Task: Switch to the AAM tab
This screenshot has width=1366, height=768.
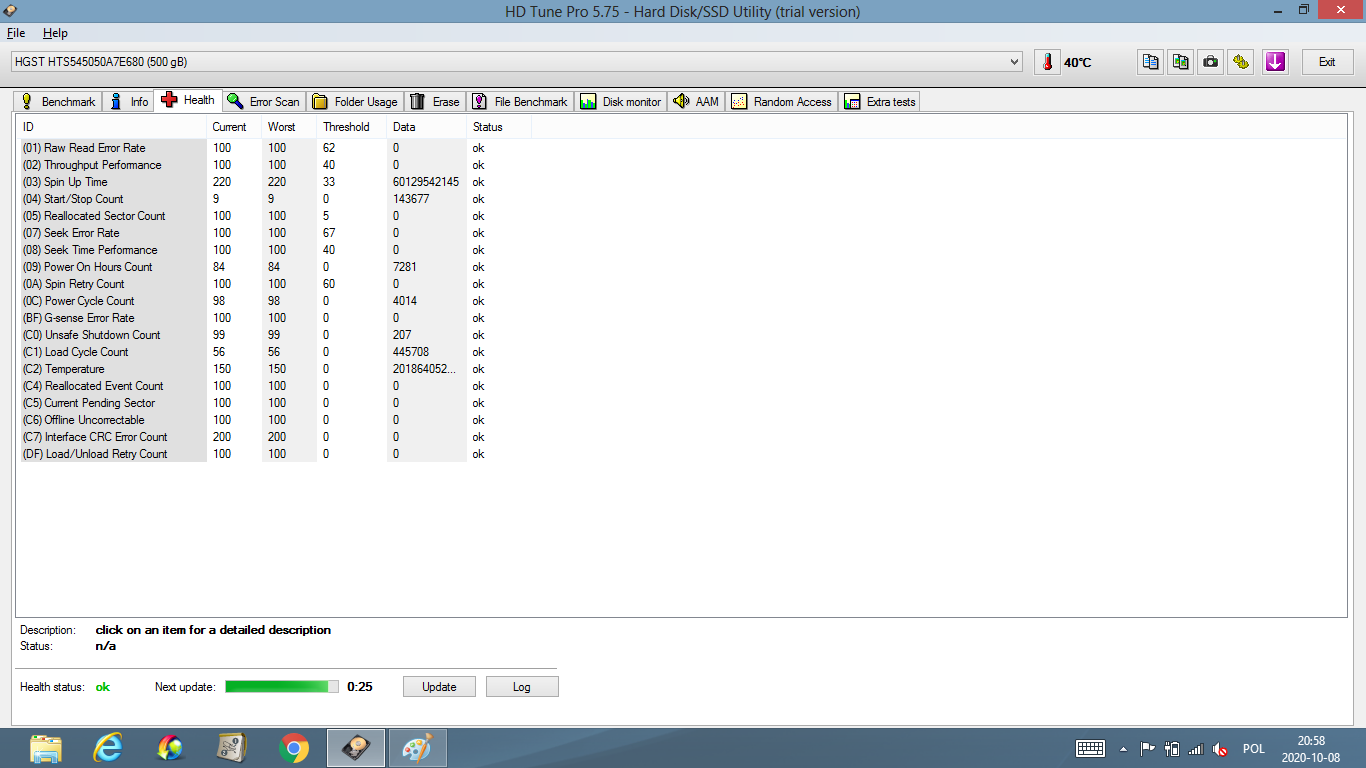Action: click(x=696, y=102)
